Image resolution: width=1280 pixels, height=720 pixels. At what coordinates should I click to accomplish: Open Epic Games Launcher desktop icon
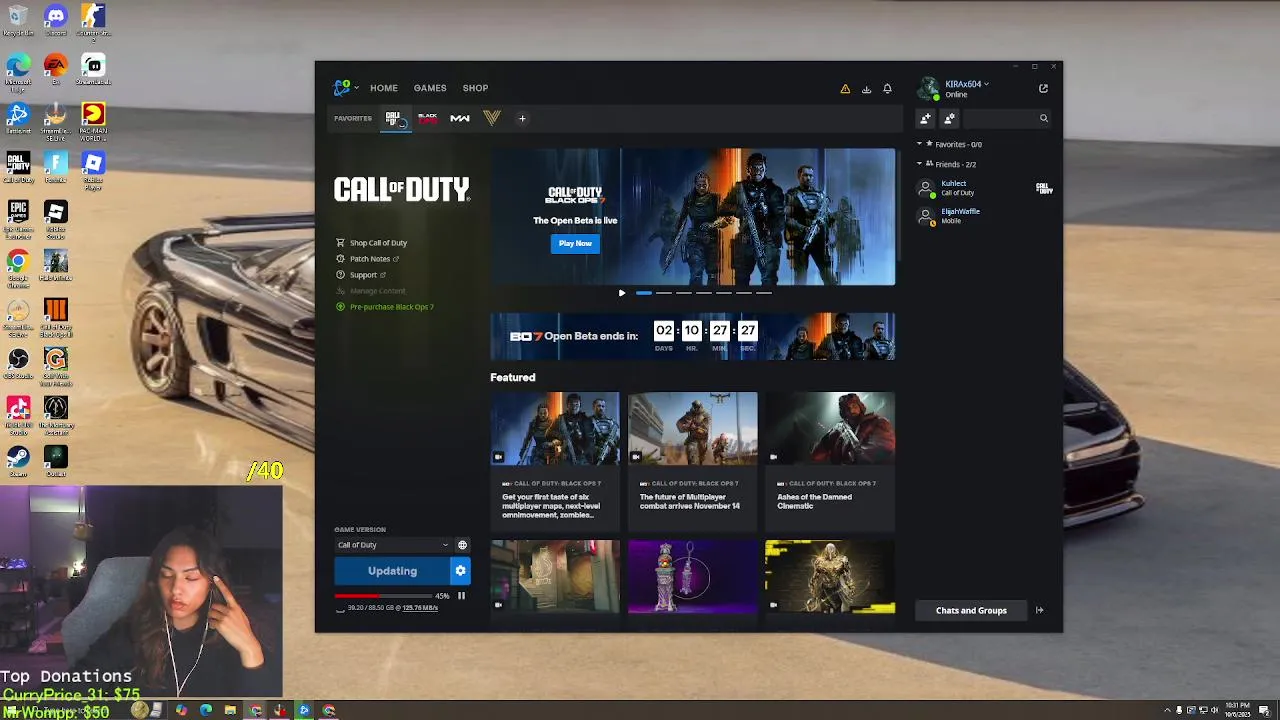tap(18, 217)
